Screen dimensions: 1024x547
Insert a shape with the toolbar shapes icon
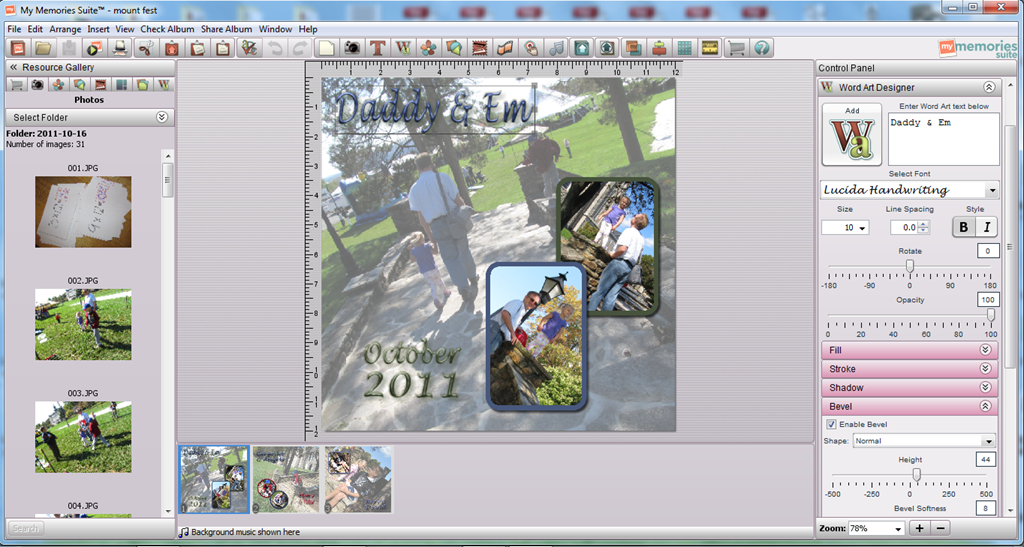pyautogui.click(x=454, y=48)
